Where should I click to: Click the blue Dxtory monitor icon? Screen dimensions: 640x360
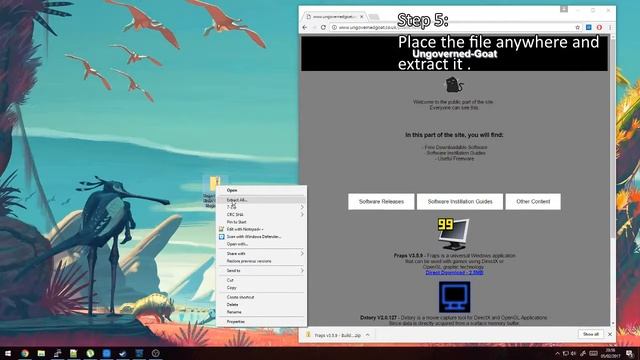[454, 297]
